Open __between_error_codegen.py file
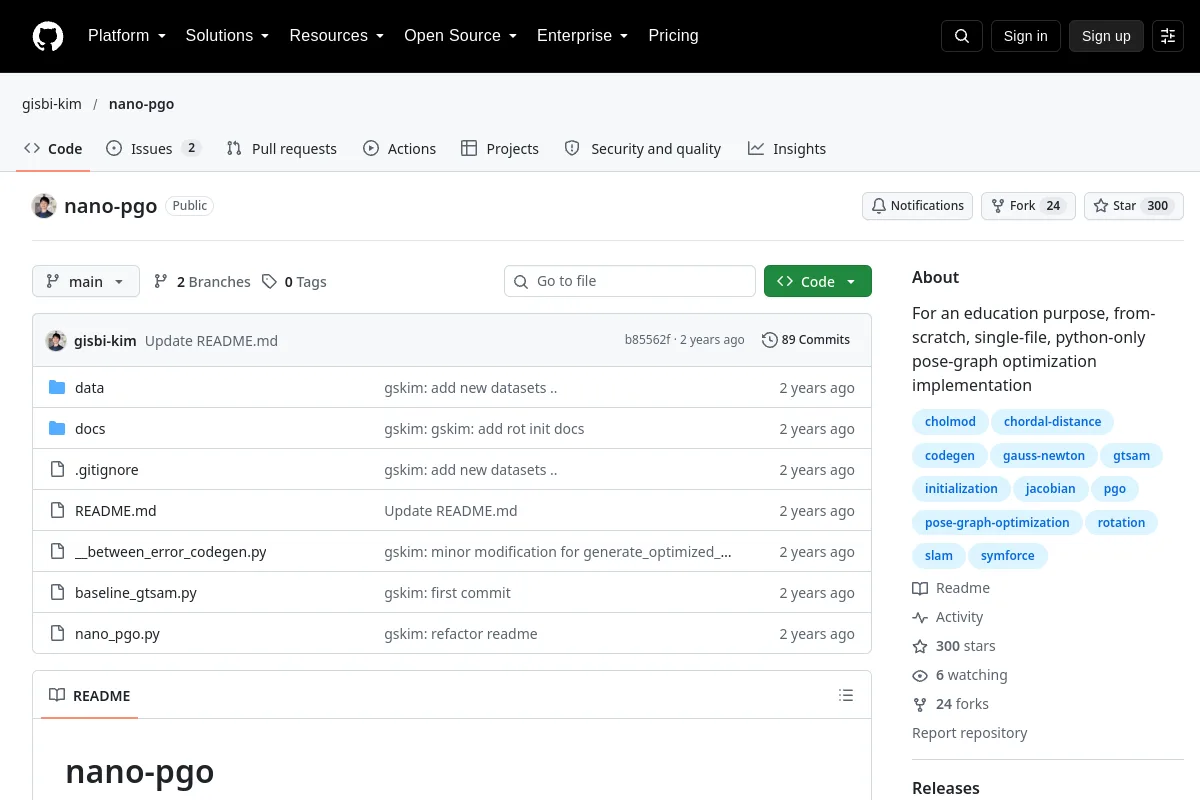The image size is (1200, 800). coord(171,552)
